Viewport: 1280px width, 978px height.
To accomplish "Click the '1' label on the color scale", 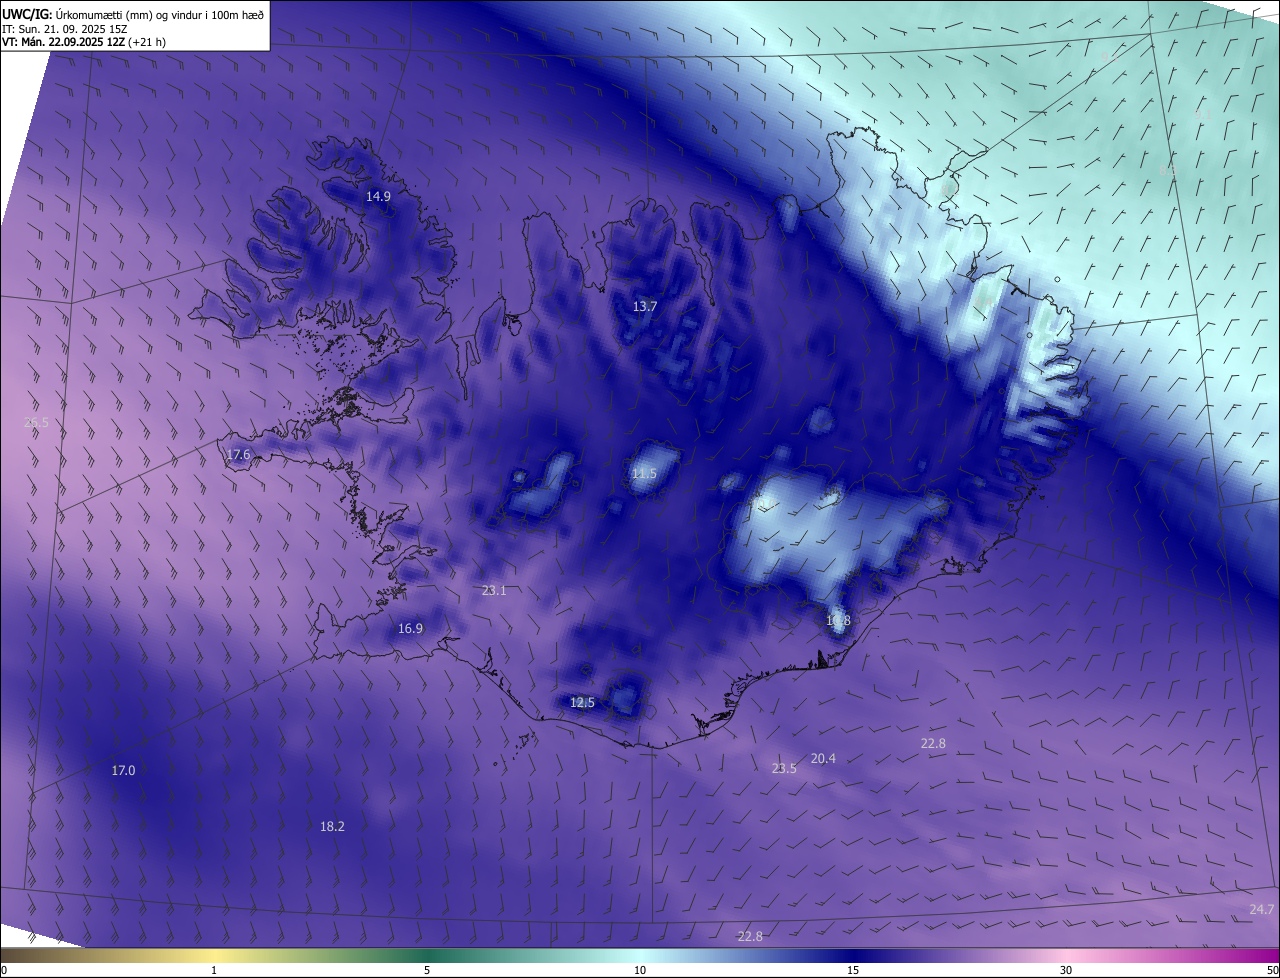I will [x=214, y=971].
